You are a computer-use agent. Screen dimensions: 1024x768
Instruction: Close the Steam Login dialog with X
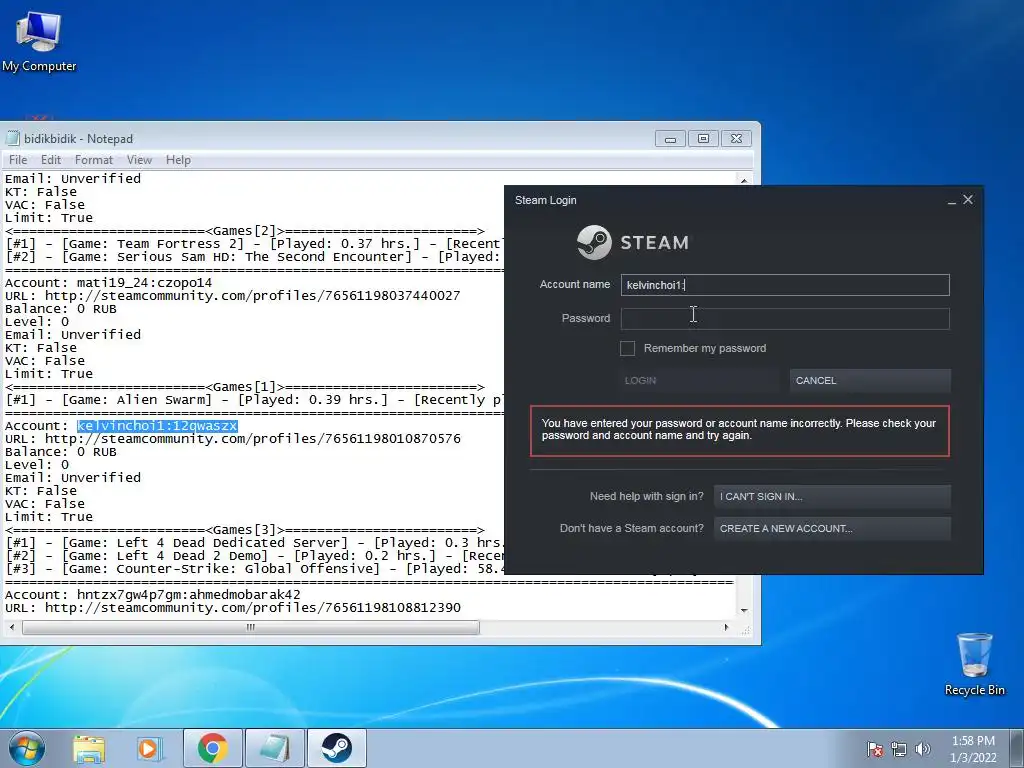968,200
